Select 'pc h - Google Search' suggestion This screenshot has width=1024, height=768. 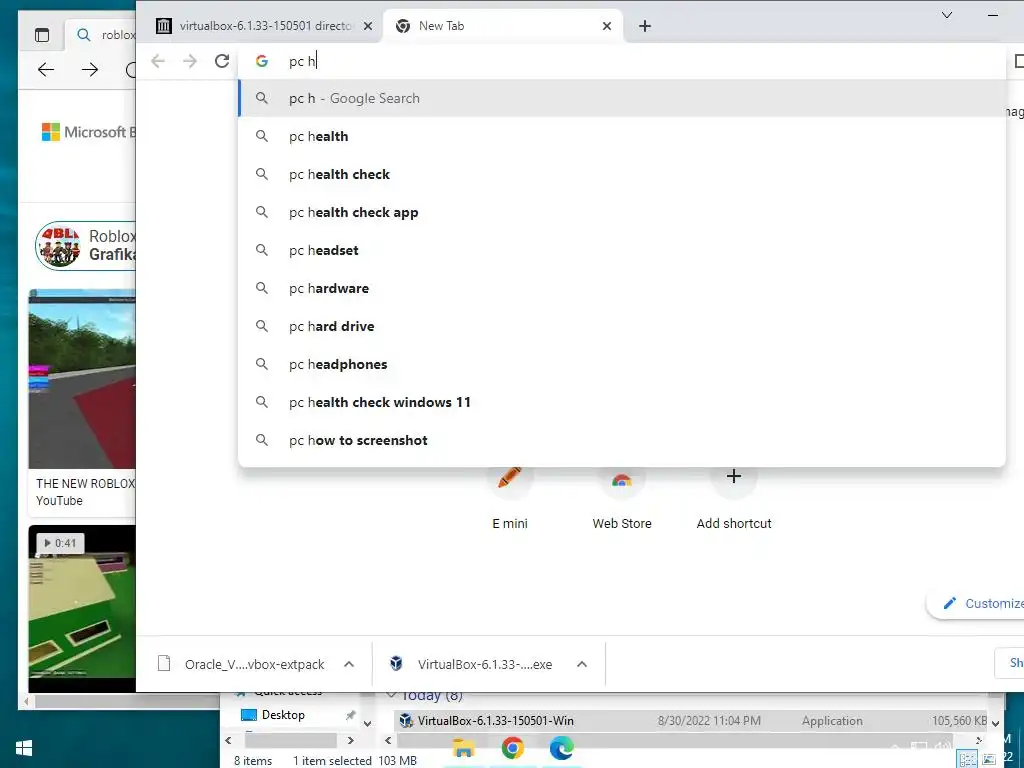[x=622, y=99]
